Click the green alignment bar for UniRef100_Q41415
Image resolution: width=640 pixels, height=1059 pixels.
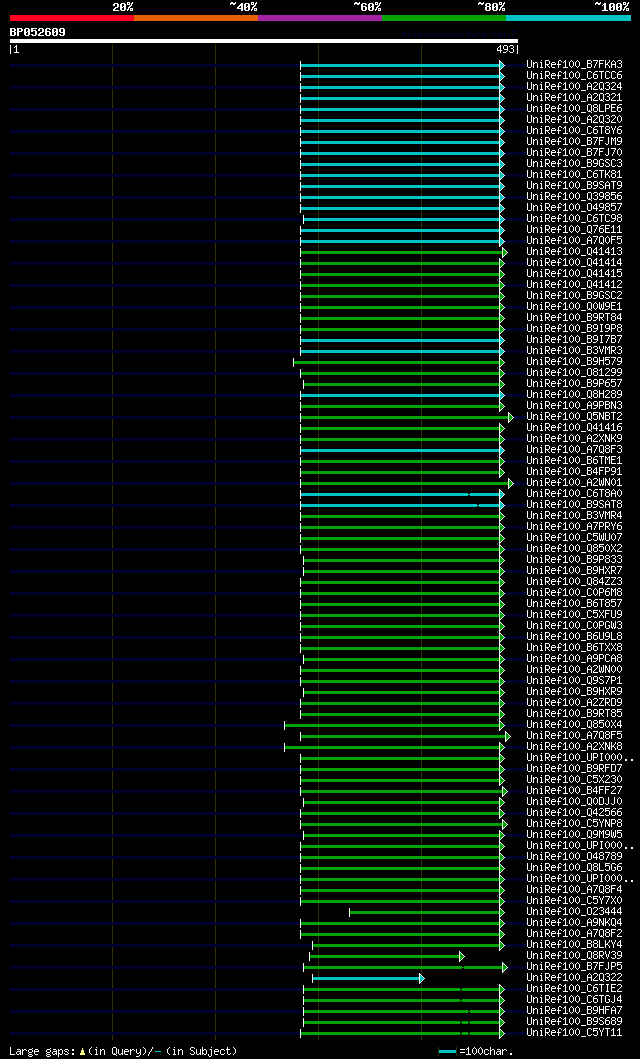point(402,274)
